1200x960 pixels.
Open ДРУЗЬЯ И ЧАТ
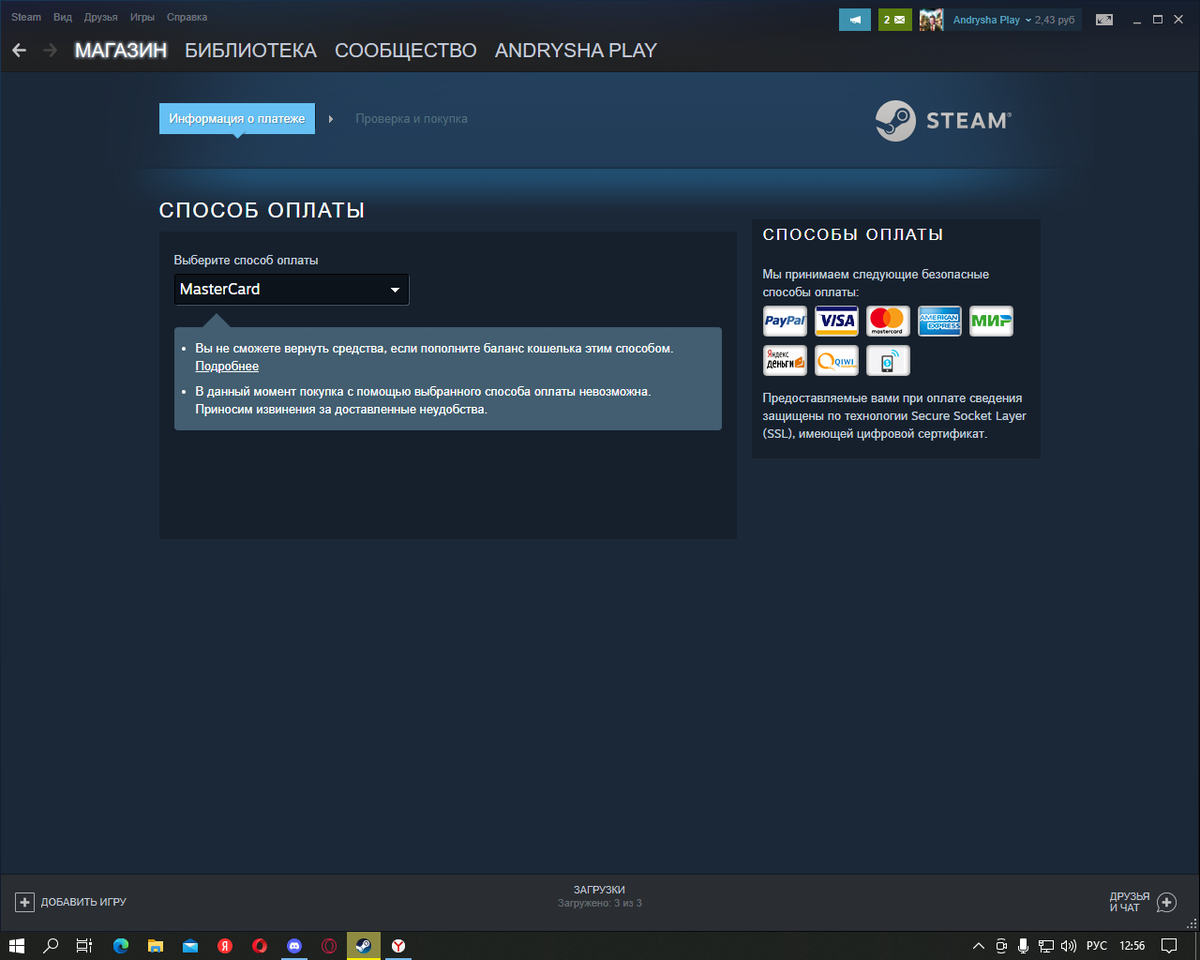1142,902
